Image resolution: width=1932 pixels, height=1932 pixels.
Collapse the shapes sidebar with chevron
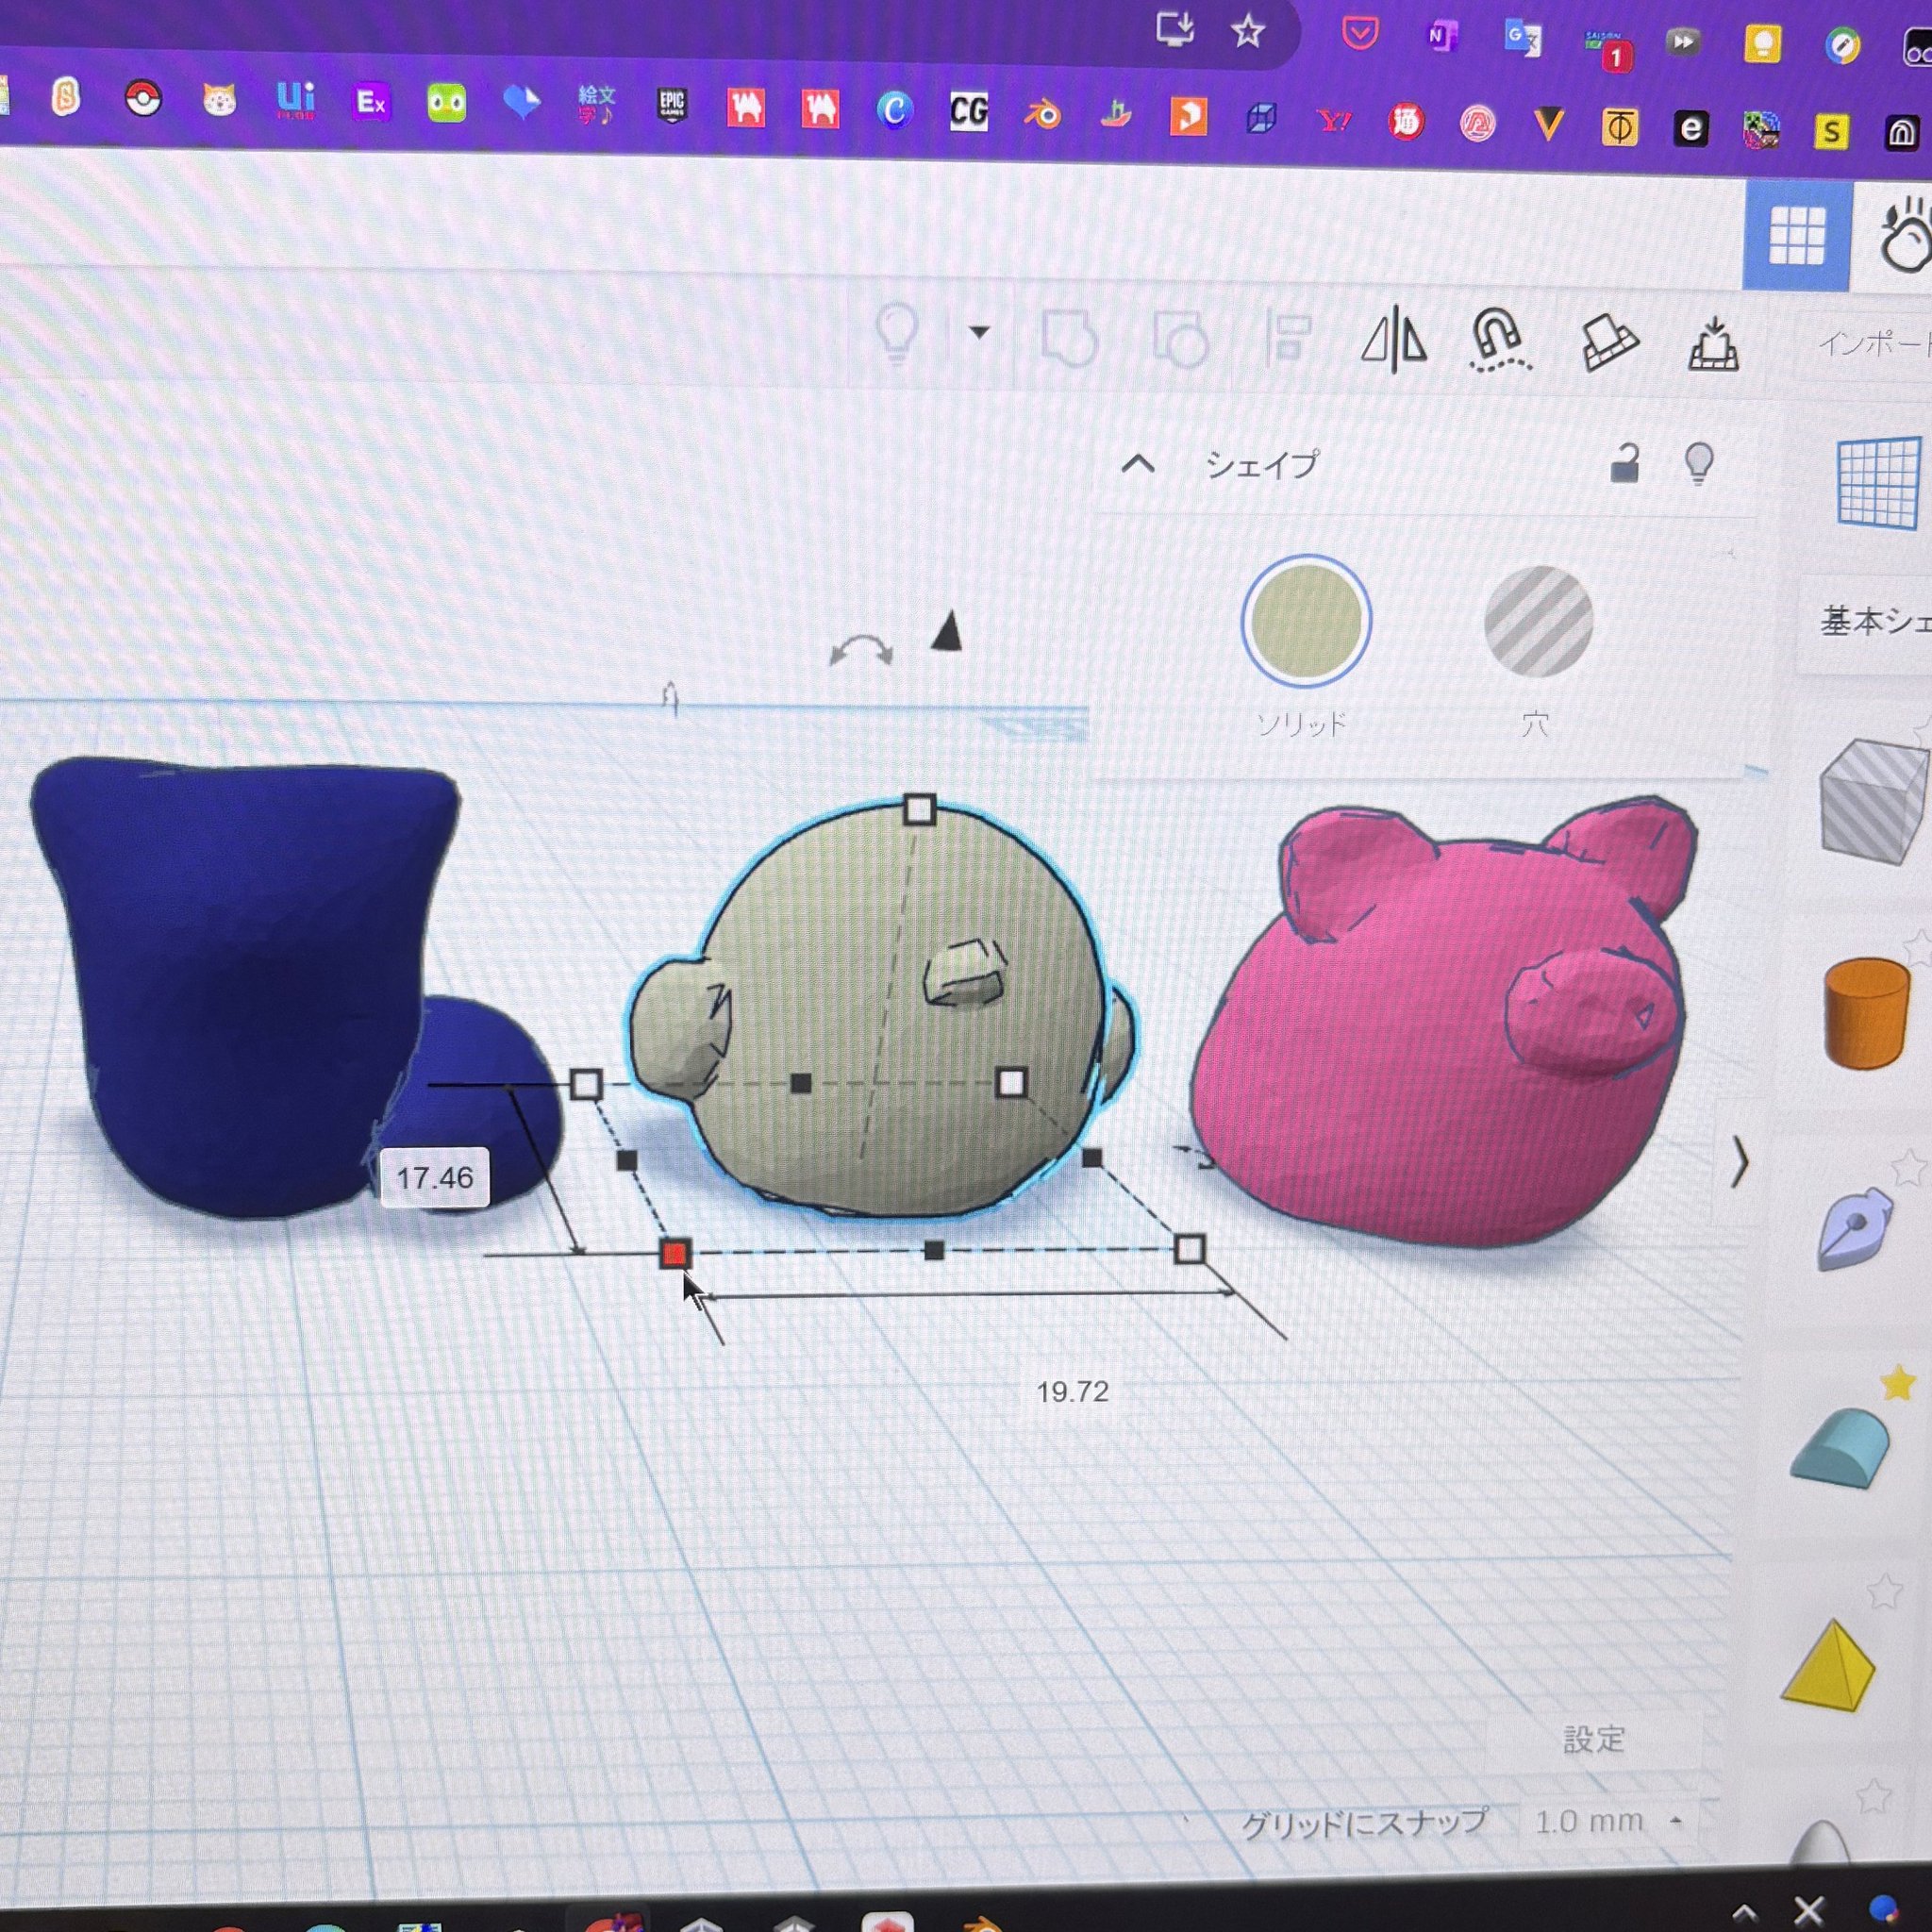(1740, 1162)
